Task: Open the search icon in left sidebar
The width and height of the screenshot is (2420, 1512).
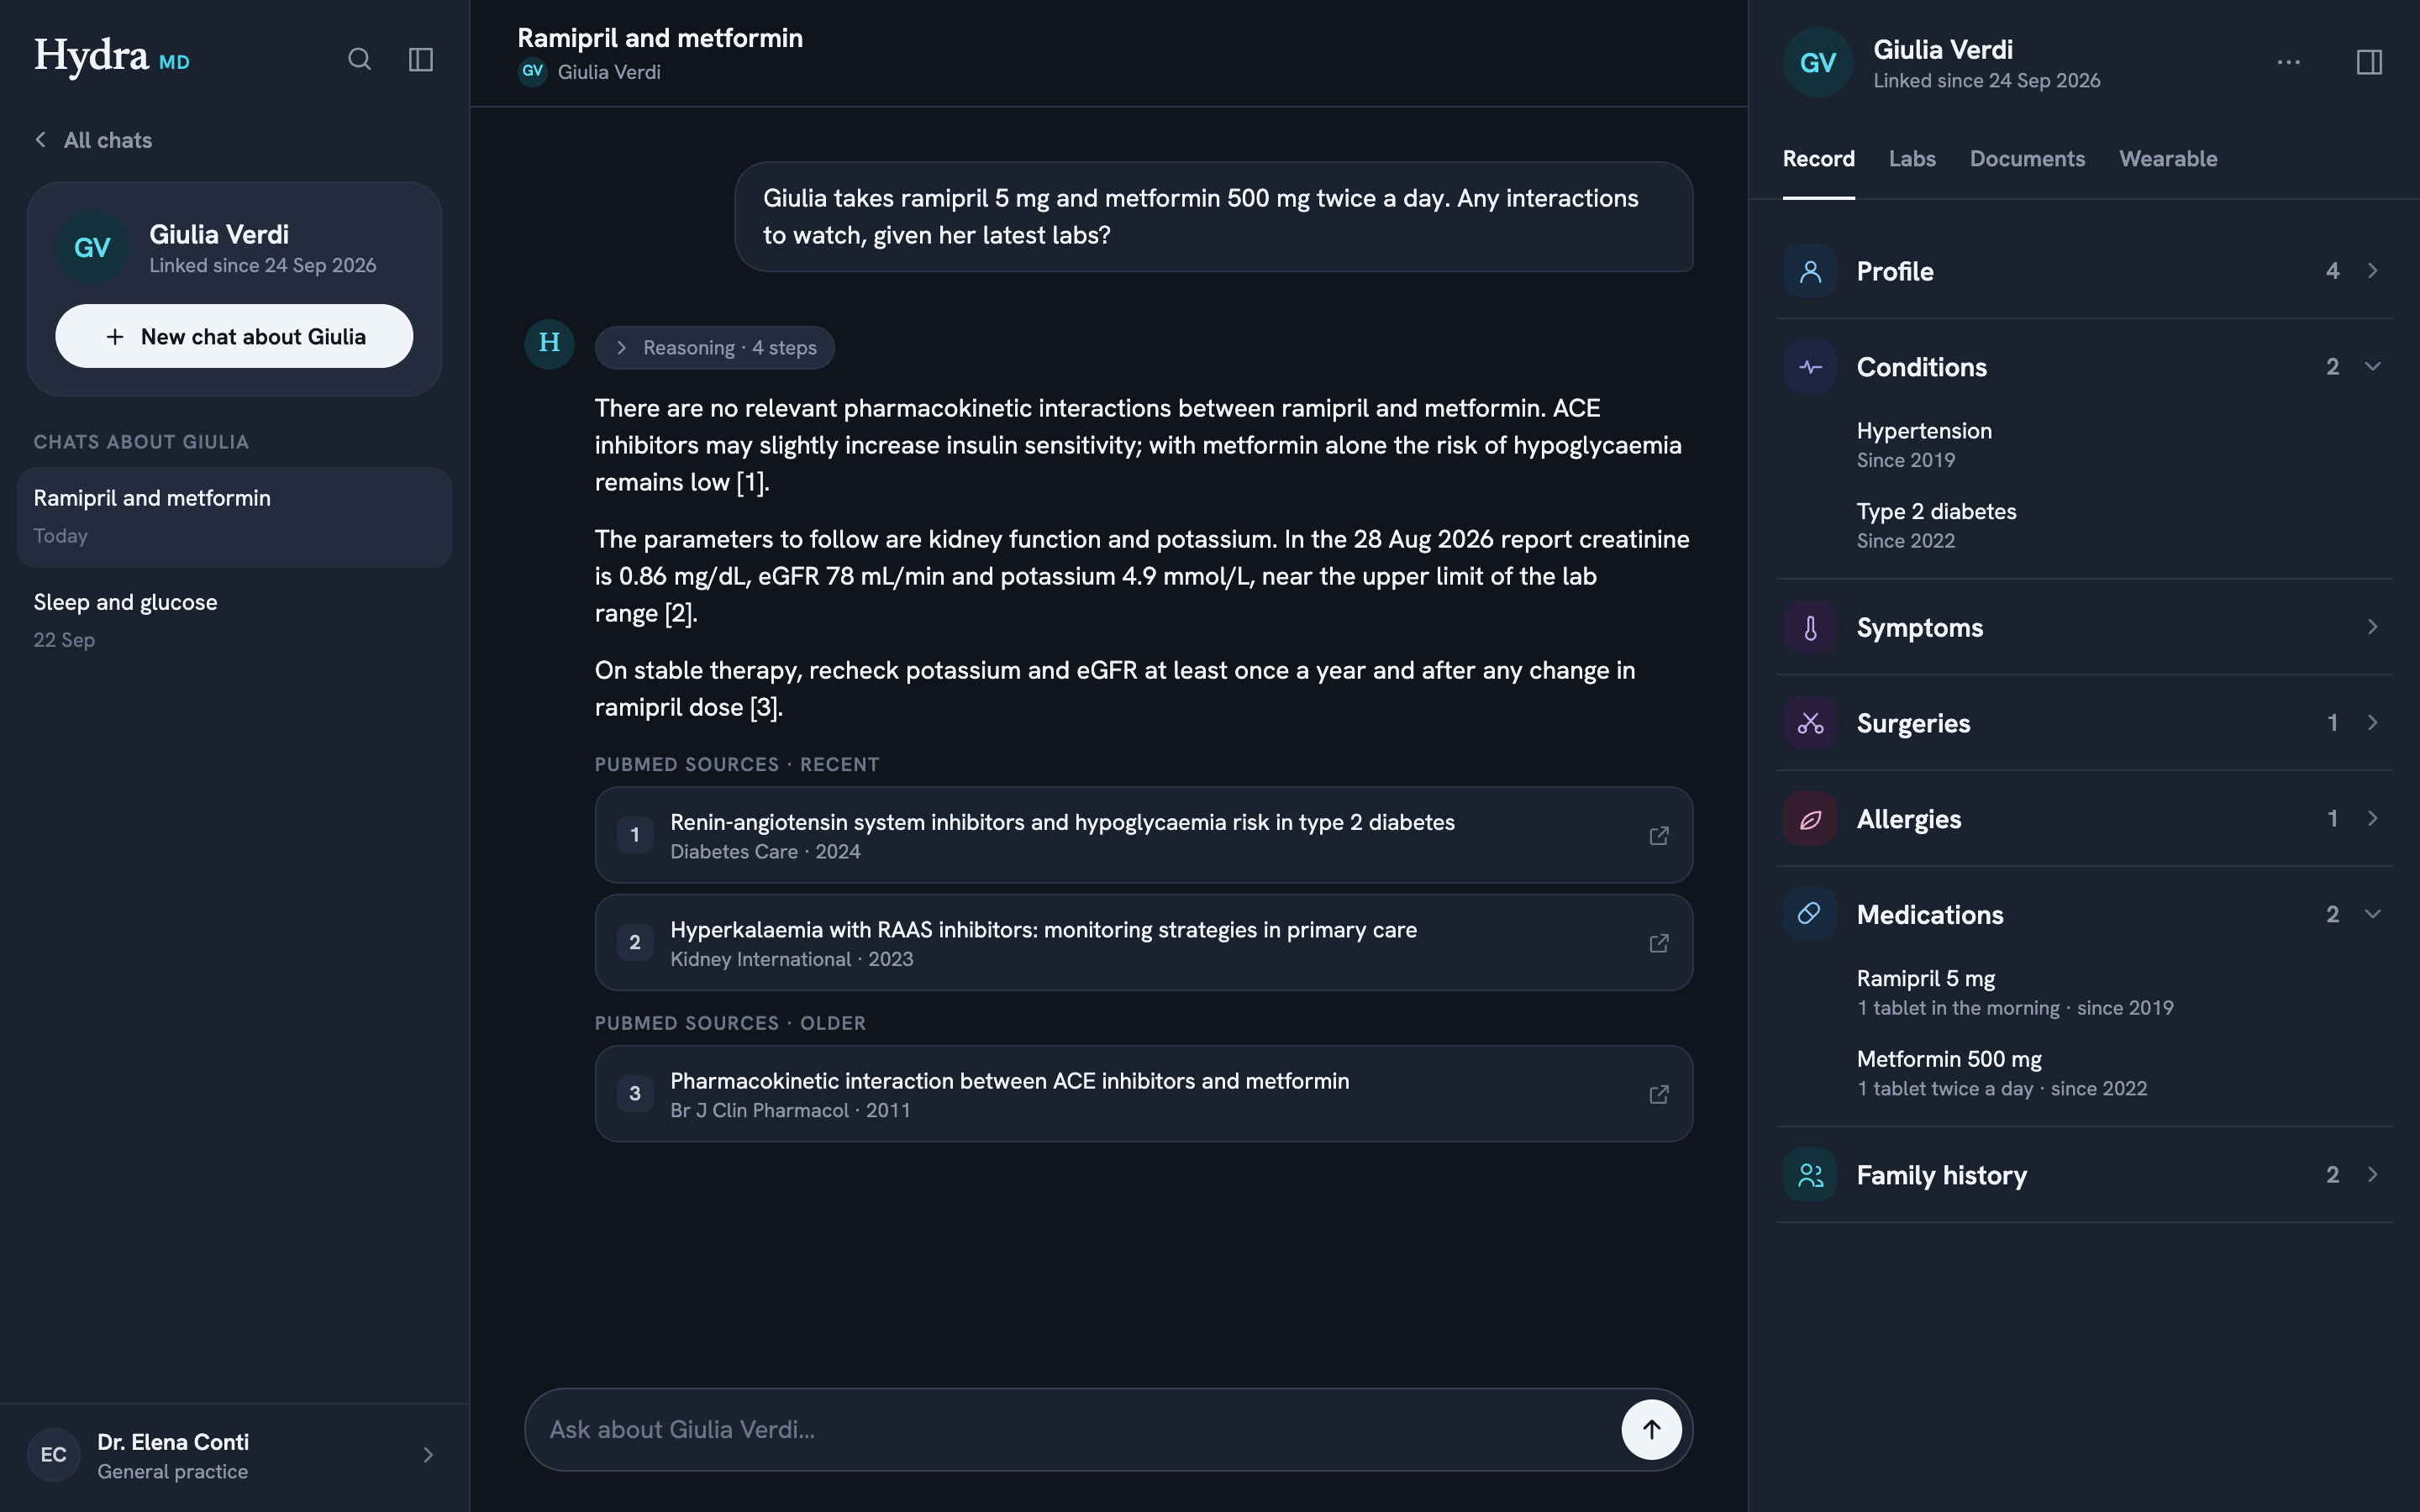Action: click(x=359, y=59)
